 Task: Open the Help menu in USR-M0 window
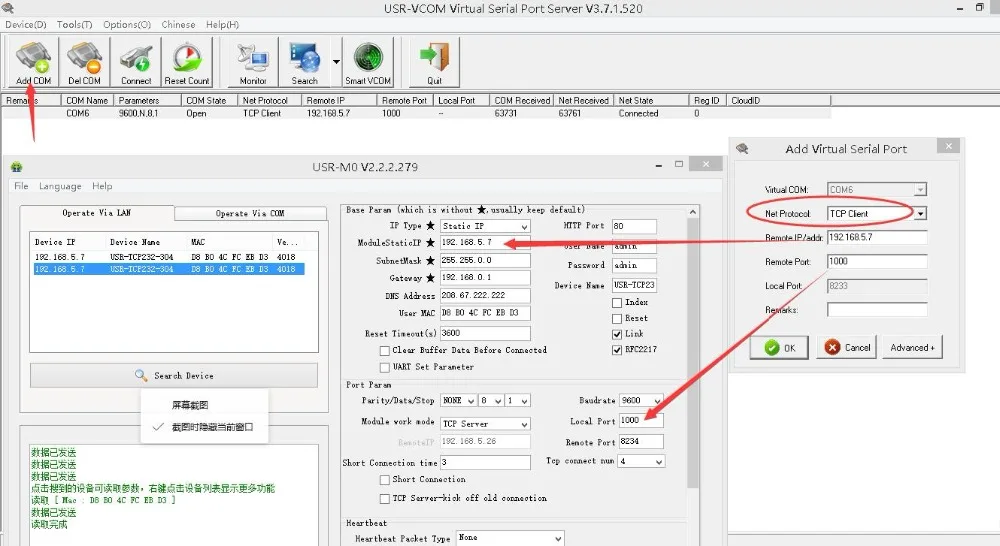coord(102,186)
